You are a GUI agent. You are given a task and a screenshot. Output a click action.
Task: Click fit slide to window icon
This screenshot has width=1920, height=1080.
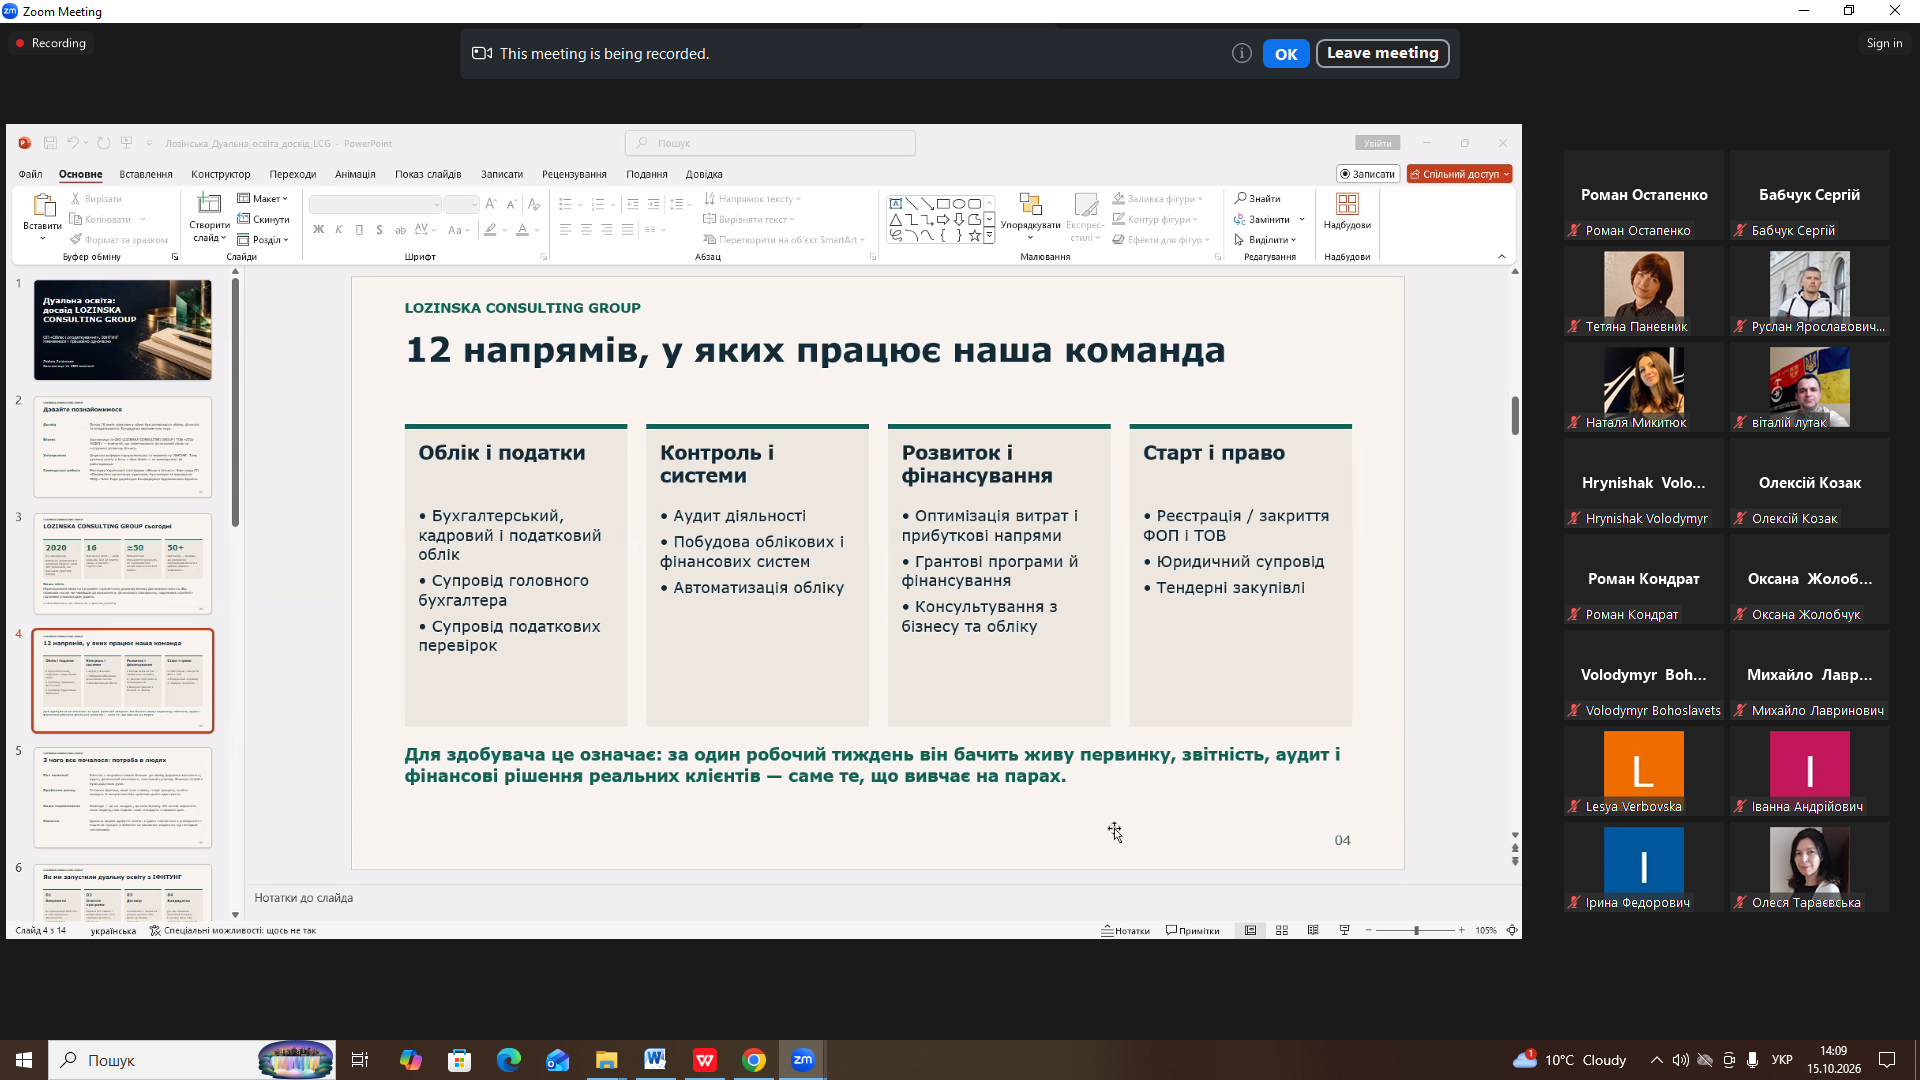tap(1512, 930)
